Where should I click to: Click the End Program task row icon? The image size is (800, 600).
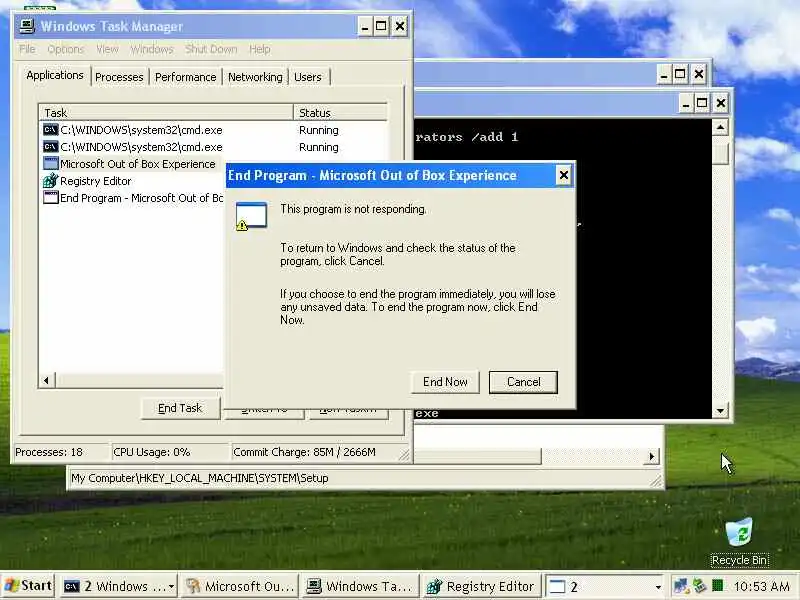point(51,197)
